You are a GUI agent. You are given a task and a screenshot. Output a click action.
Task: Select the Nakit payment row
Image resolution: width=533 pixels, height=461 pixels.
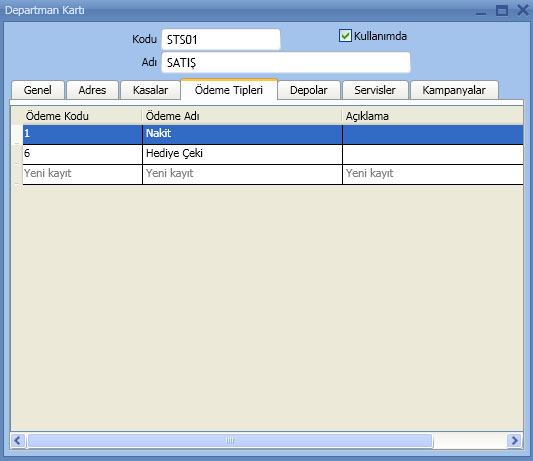click(273, 134)
